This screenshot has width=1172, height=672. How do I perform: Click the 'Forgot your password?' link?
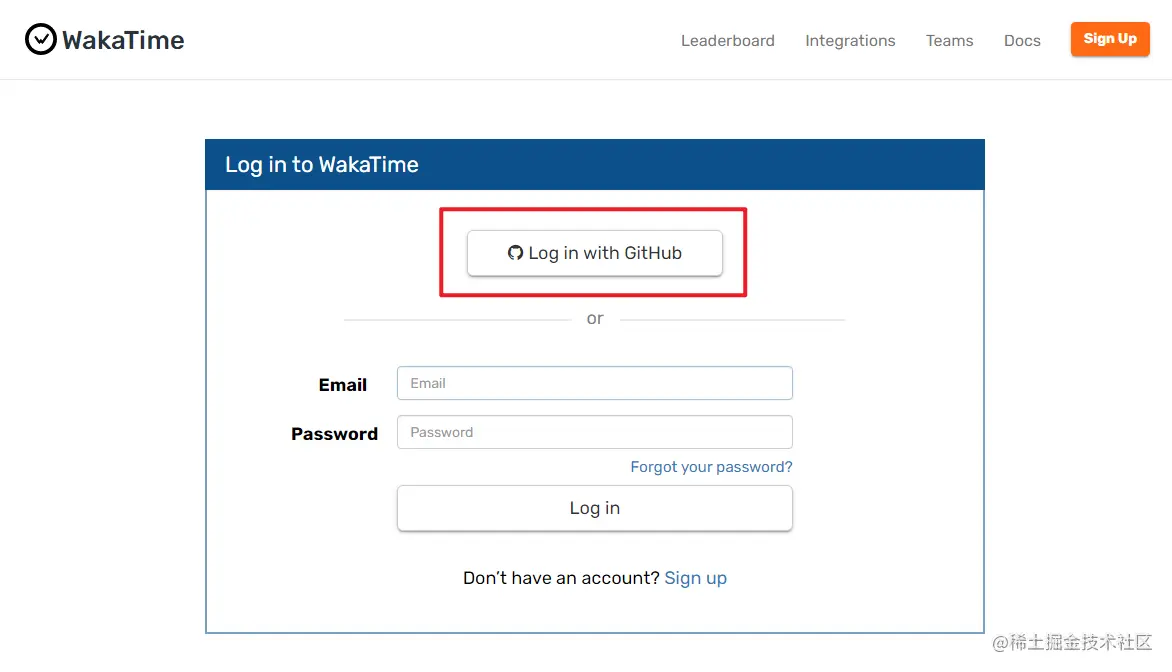(x=711, y=467)
